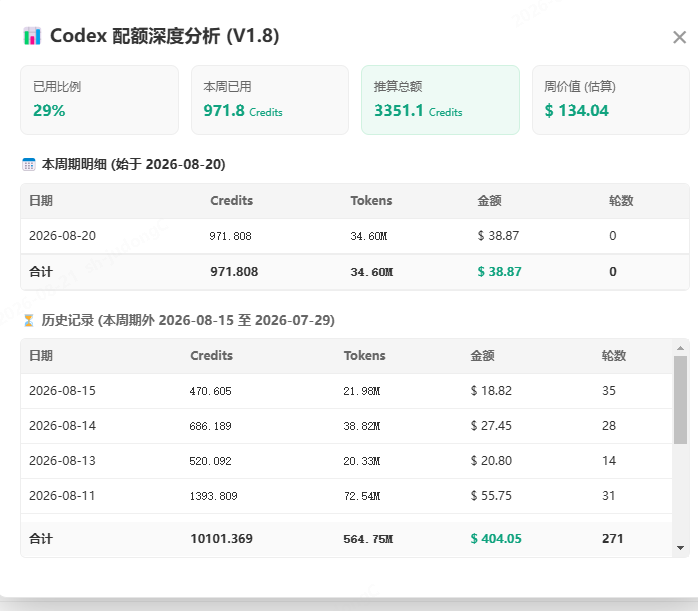Click 金额 header in history table
Image resolution: width=698 pixels, height=611 pixels.
point(483,356)
